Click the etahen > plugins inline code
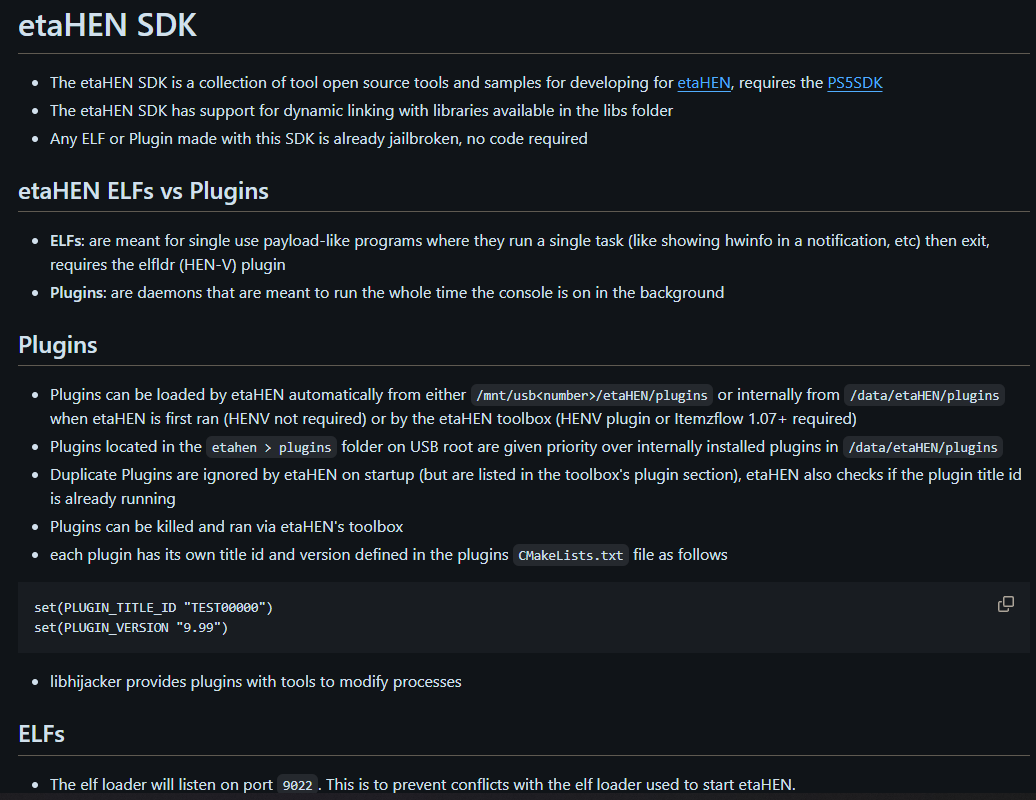 click(x=271, y=447)
